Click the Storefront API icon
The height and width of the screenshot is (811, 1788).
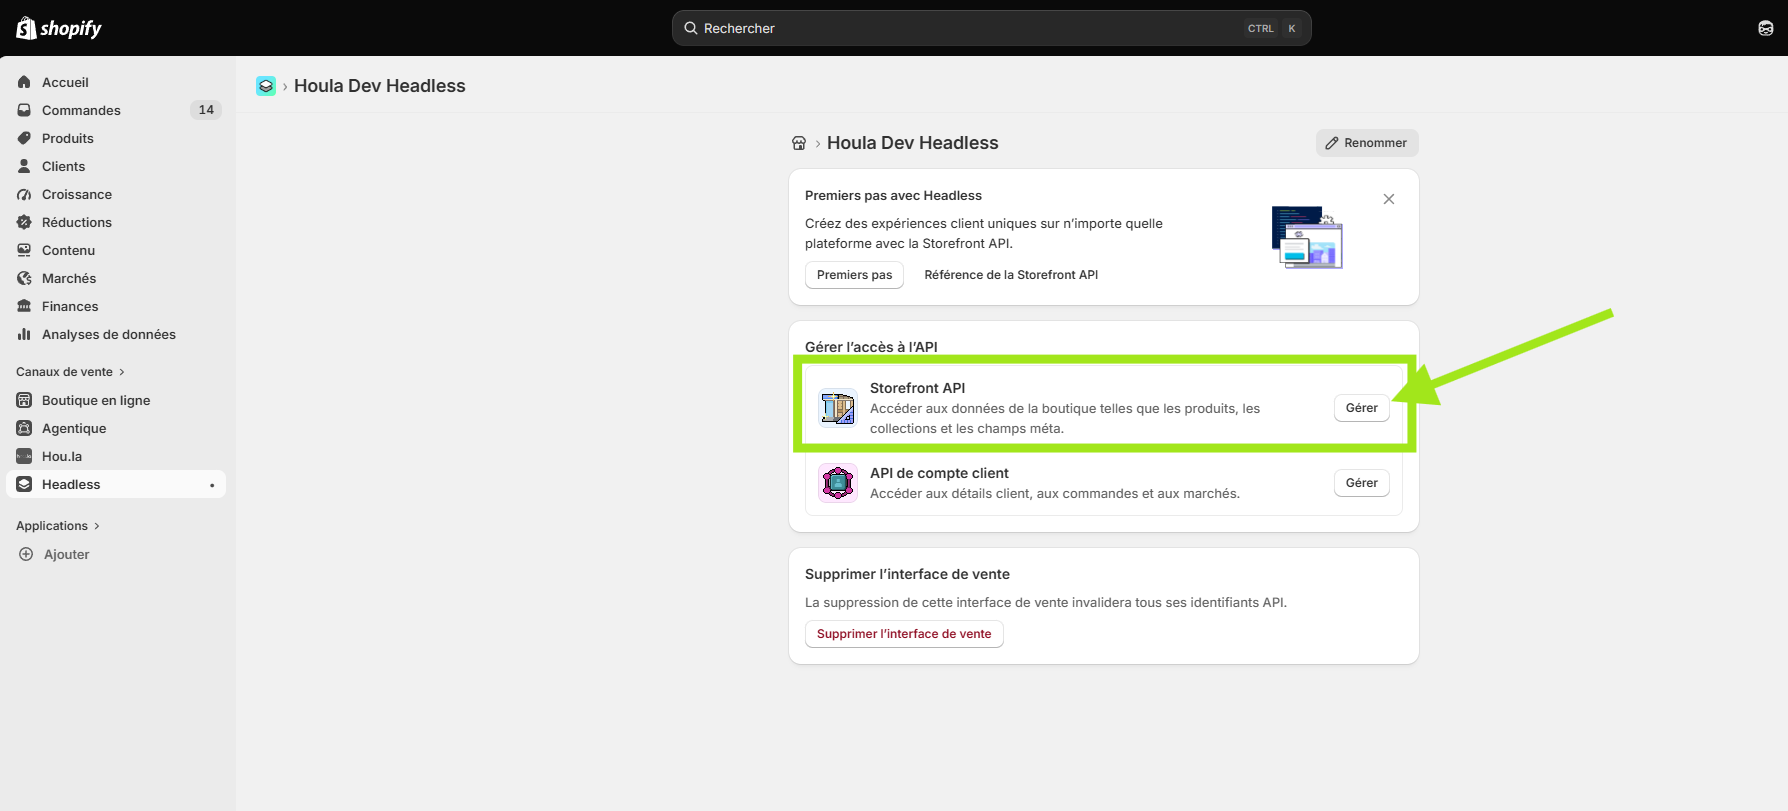pyautogui.click(x=838, y=408)
